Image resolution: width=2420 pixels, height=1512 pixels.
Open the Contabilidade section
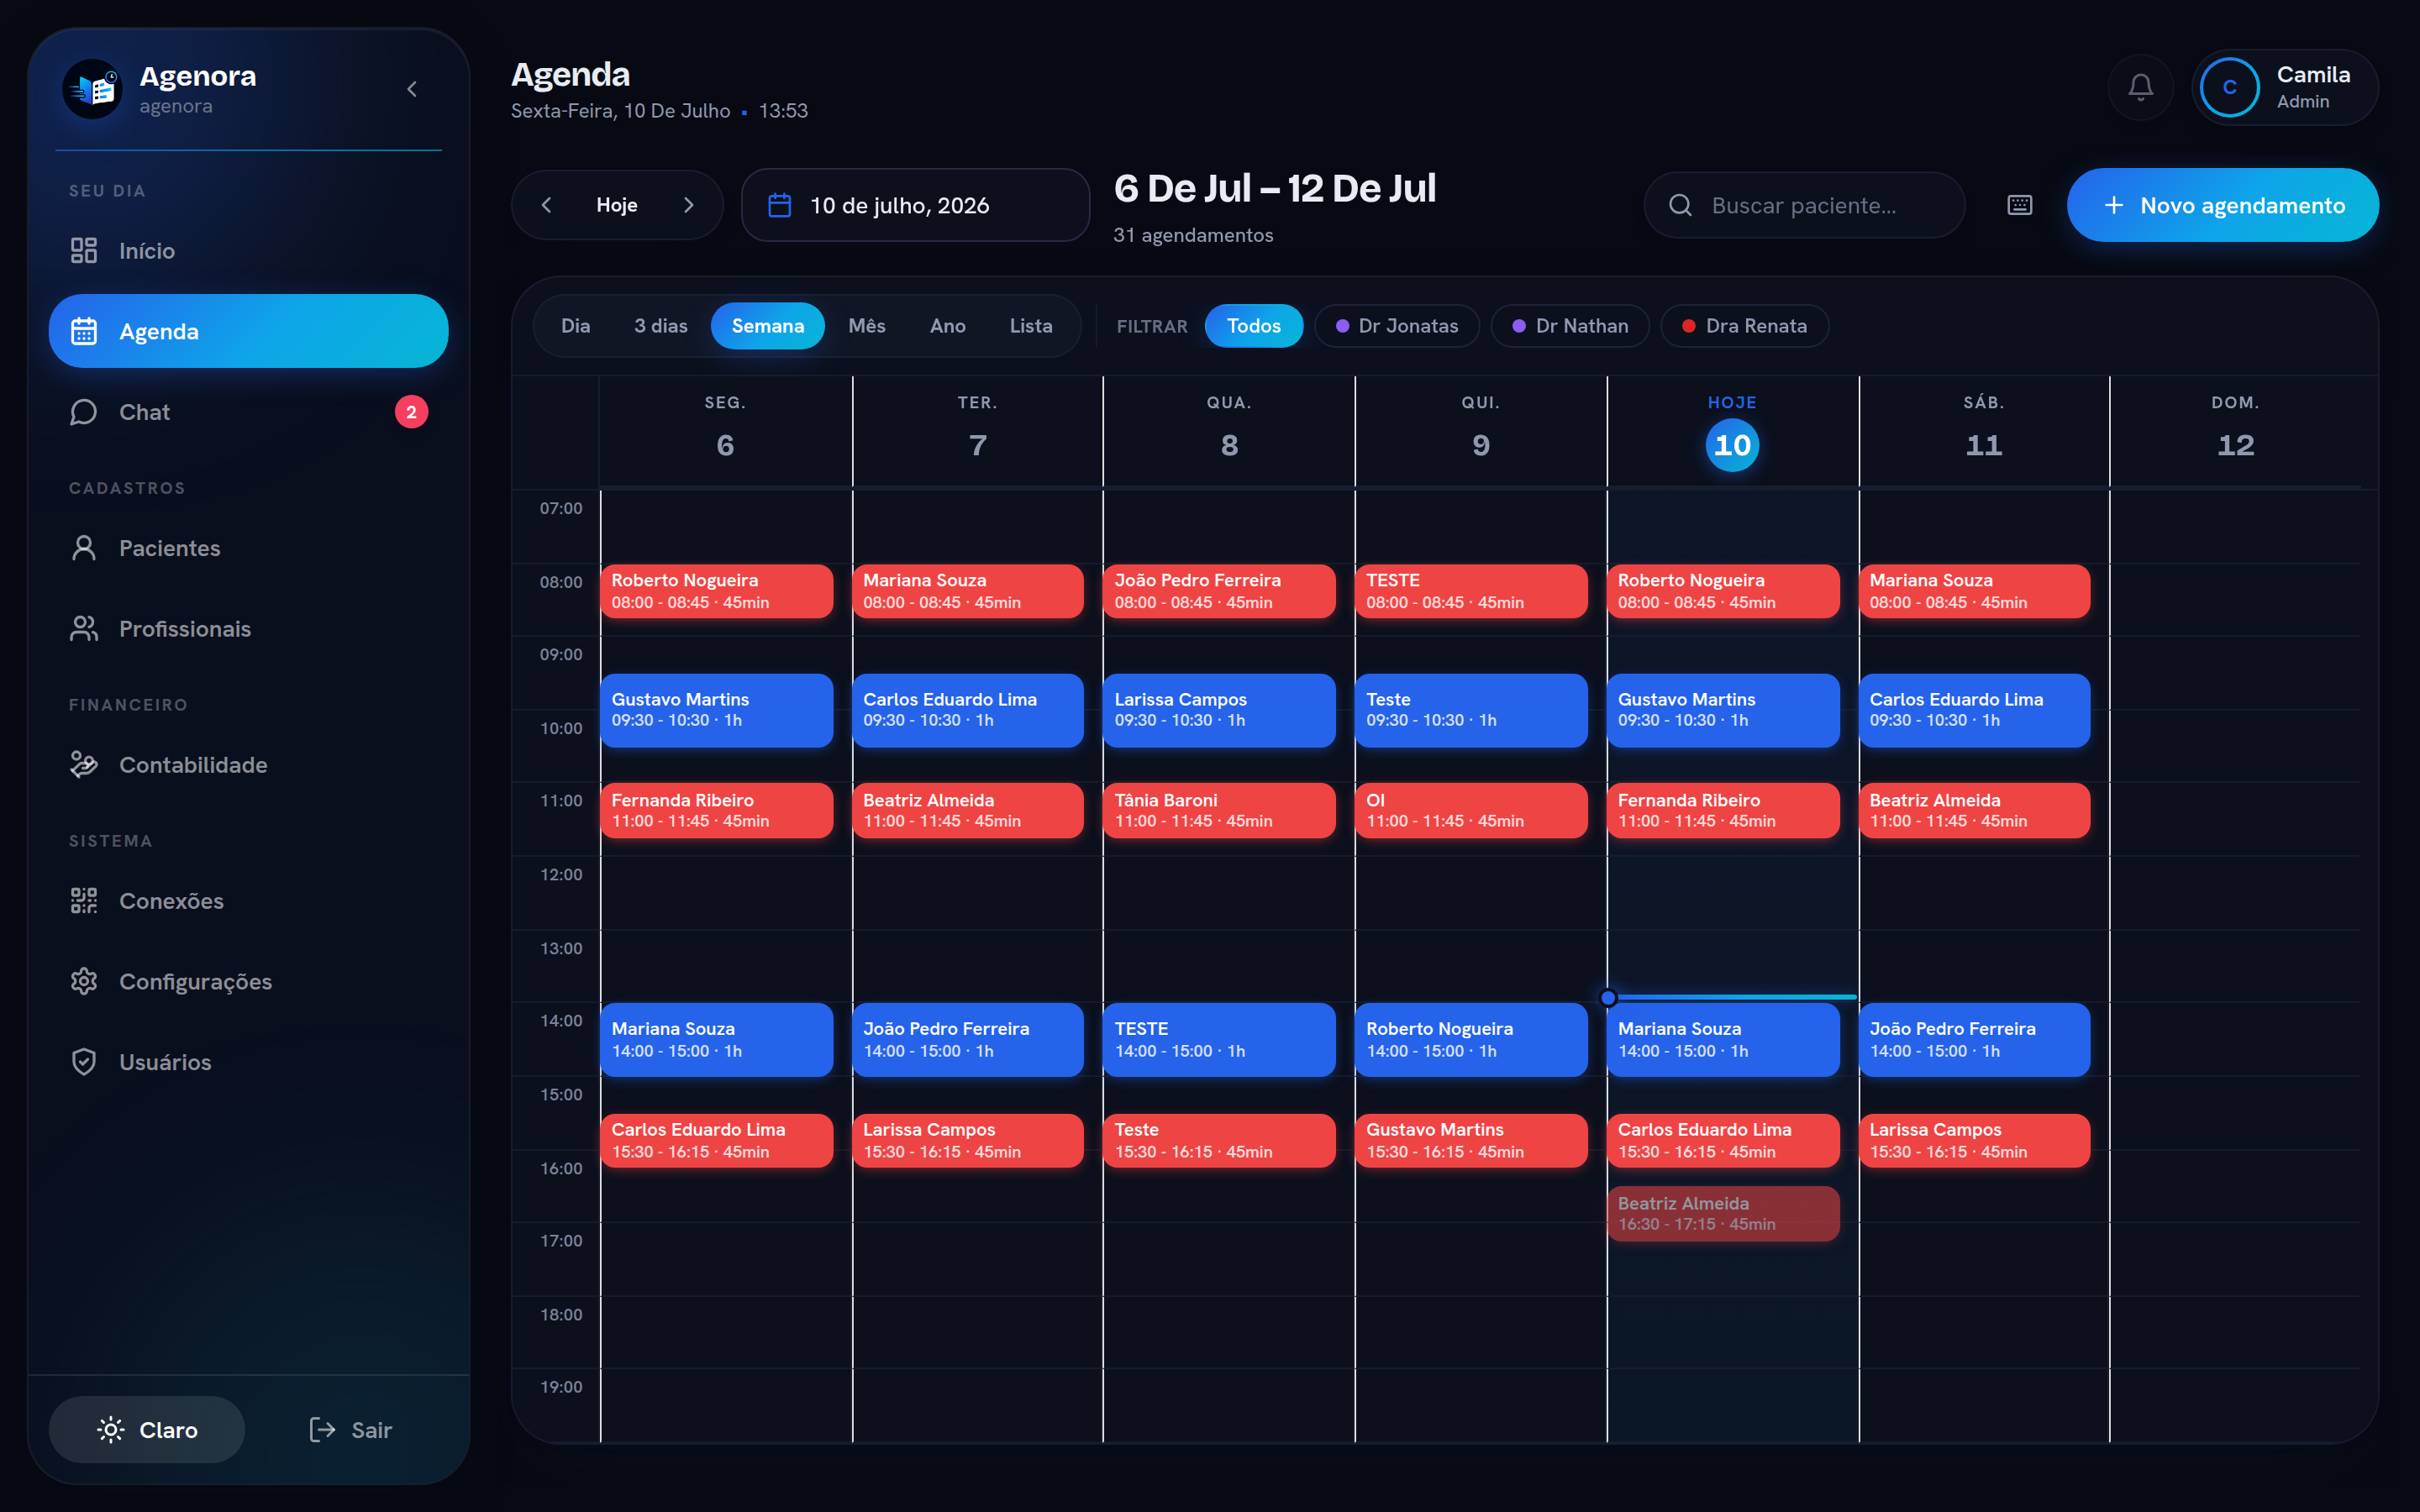point(248,765)
